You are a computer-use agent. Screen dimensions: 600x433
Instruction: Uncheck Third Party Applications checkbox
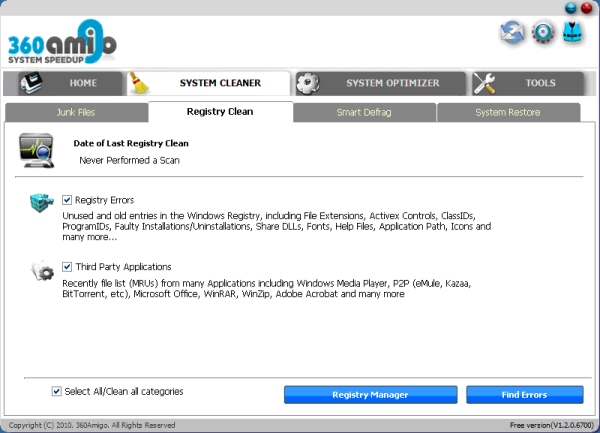[67, 267]
